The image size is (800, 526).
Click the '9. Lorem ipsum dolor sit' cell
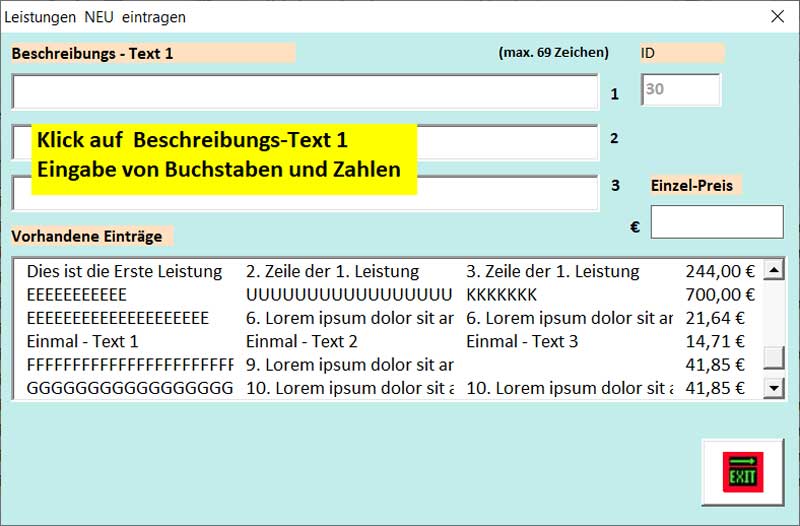pyautogui.click(x=349, y=365)
